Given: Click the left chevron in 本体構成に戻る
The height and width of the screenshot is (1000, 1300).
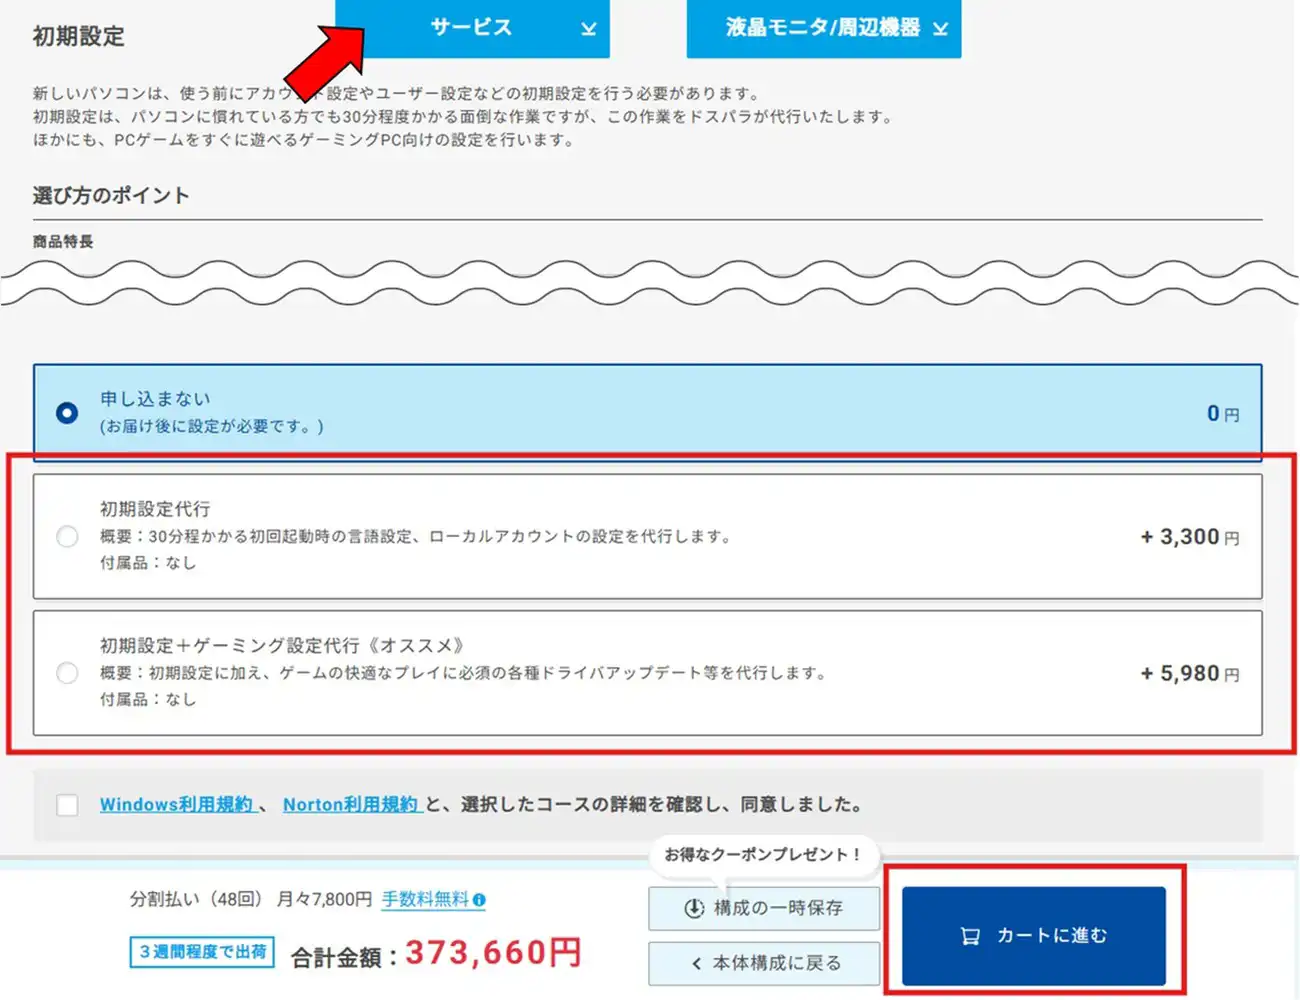Looking at the screenshot, I should (x=696, y=963).
